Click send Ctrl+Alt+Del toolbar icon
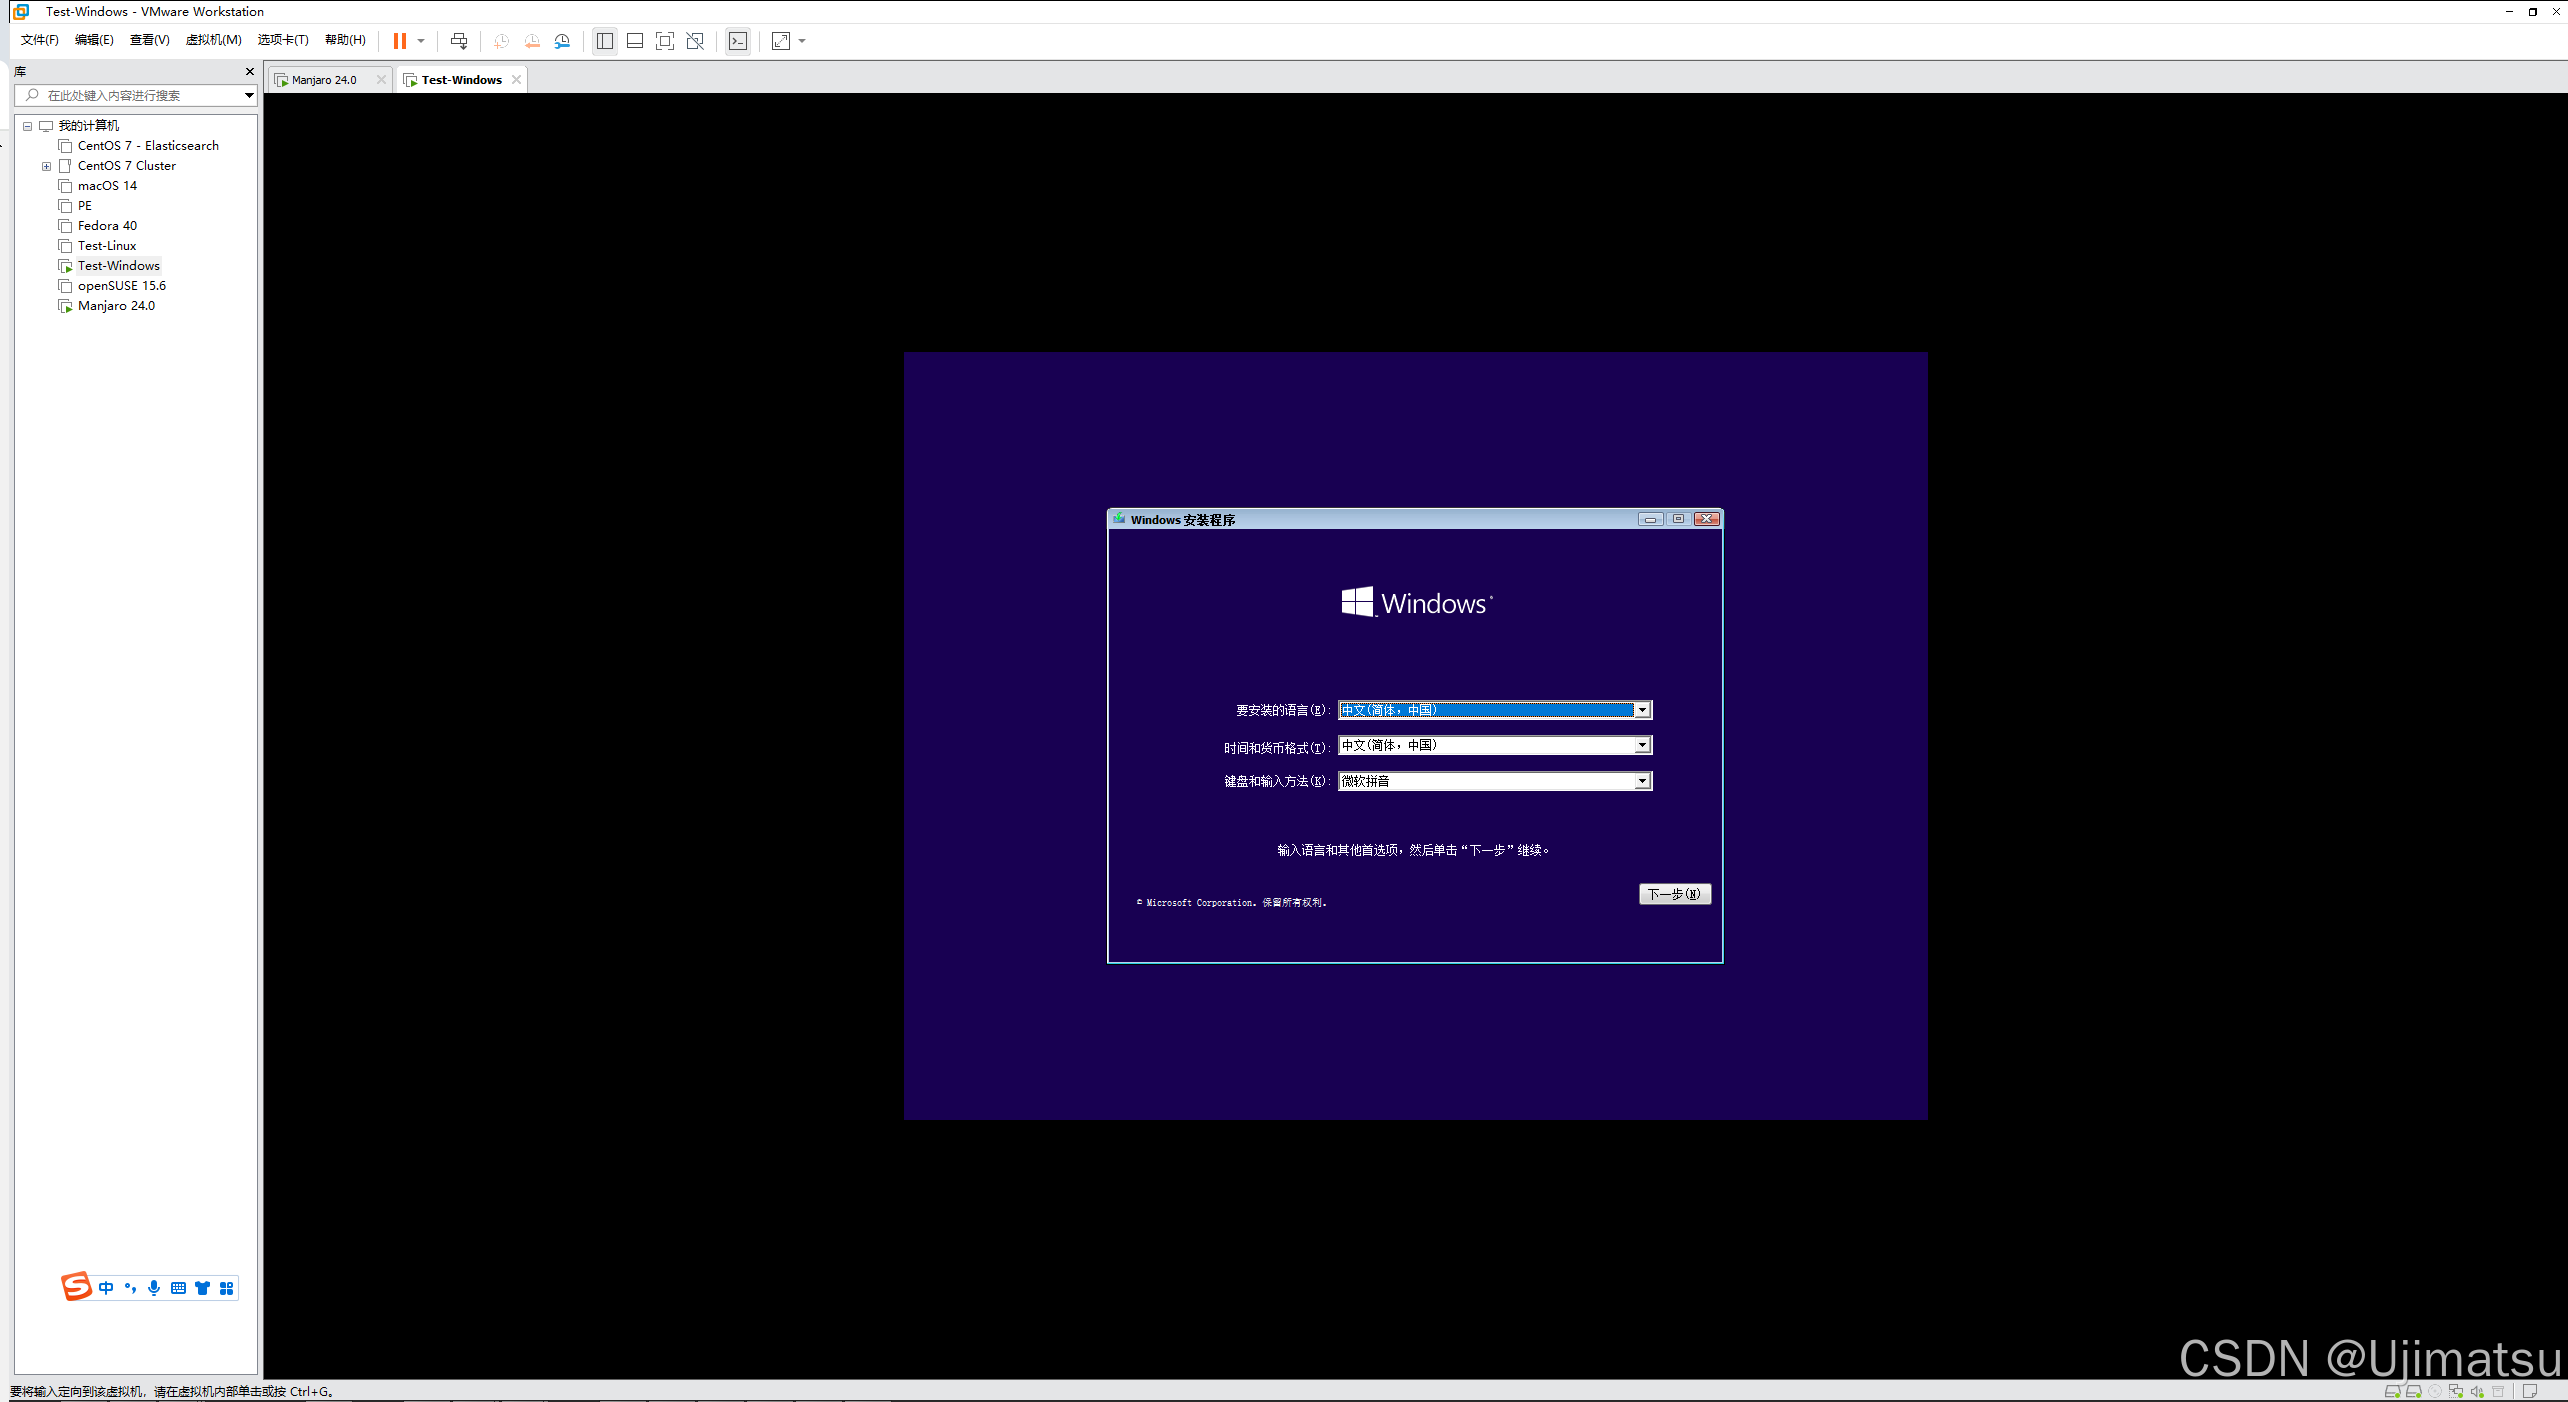The height and width of the screenshot is (1402, 2568). coord(459,41)
